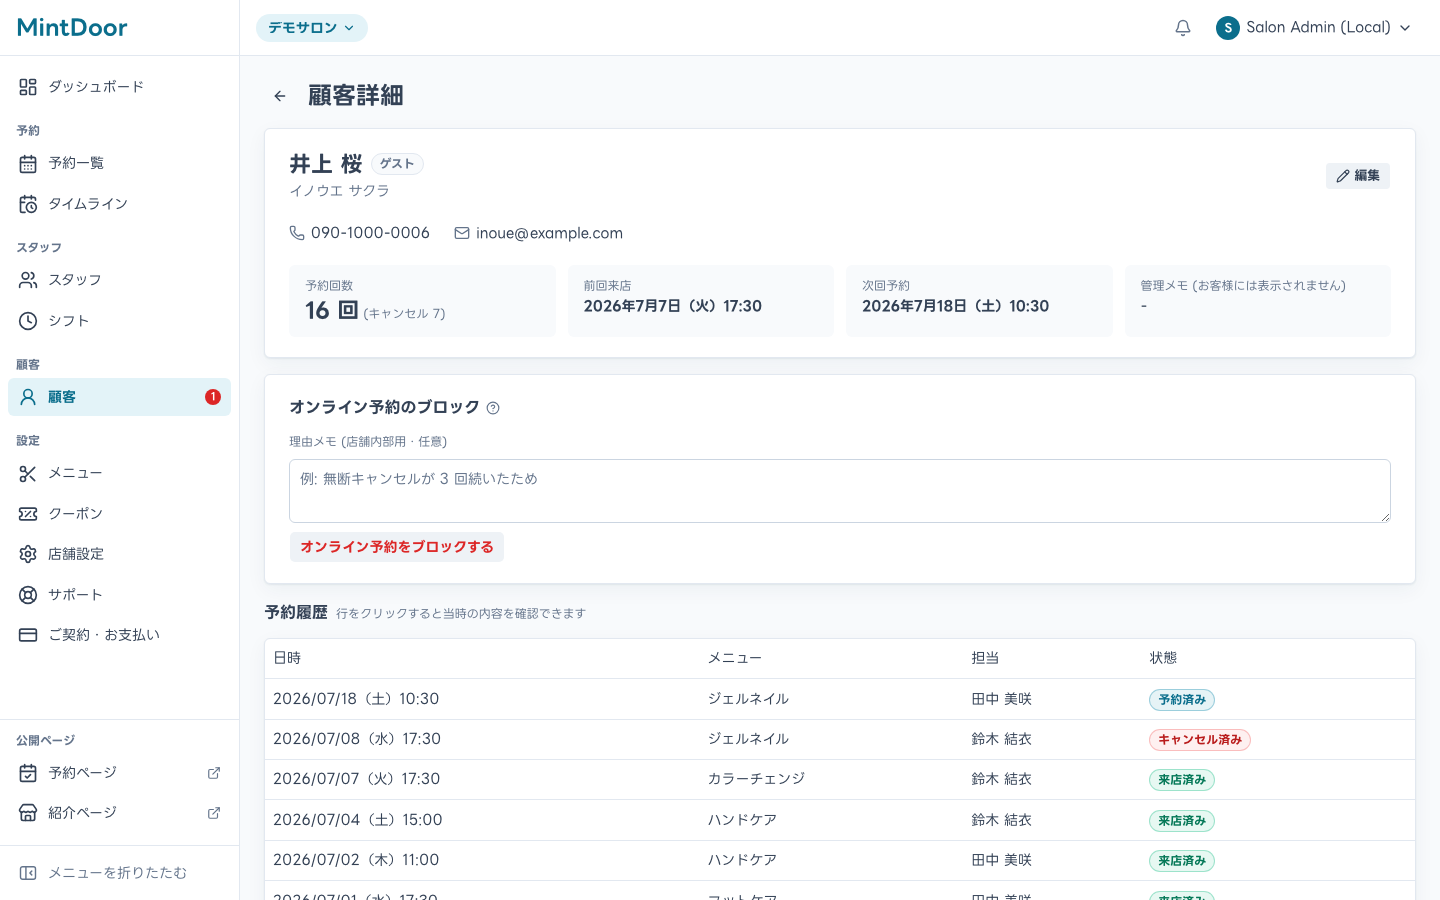This screenshot has height=900, width=1440.
Task: Open サポート lifebuoy icon
Action: coord(28,595)
